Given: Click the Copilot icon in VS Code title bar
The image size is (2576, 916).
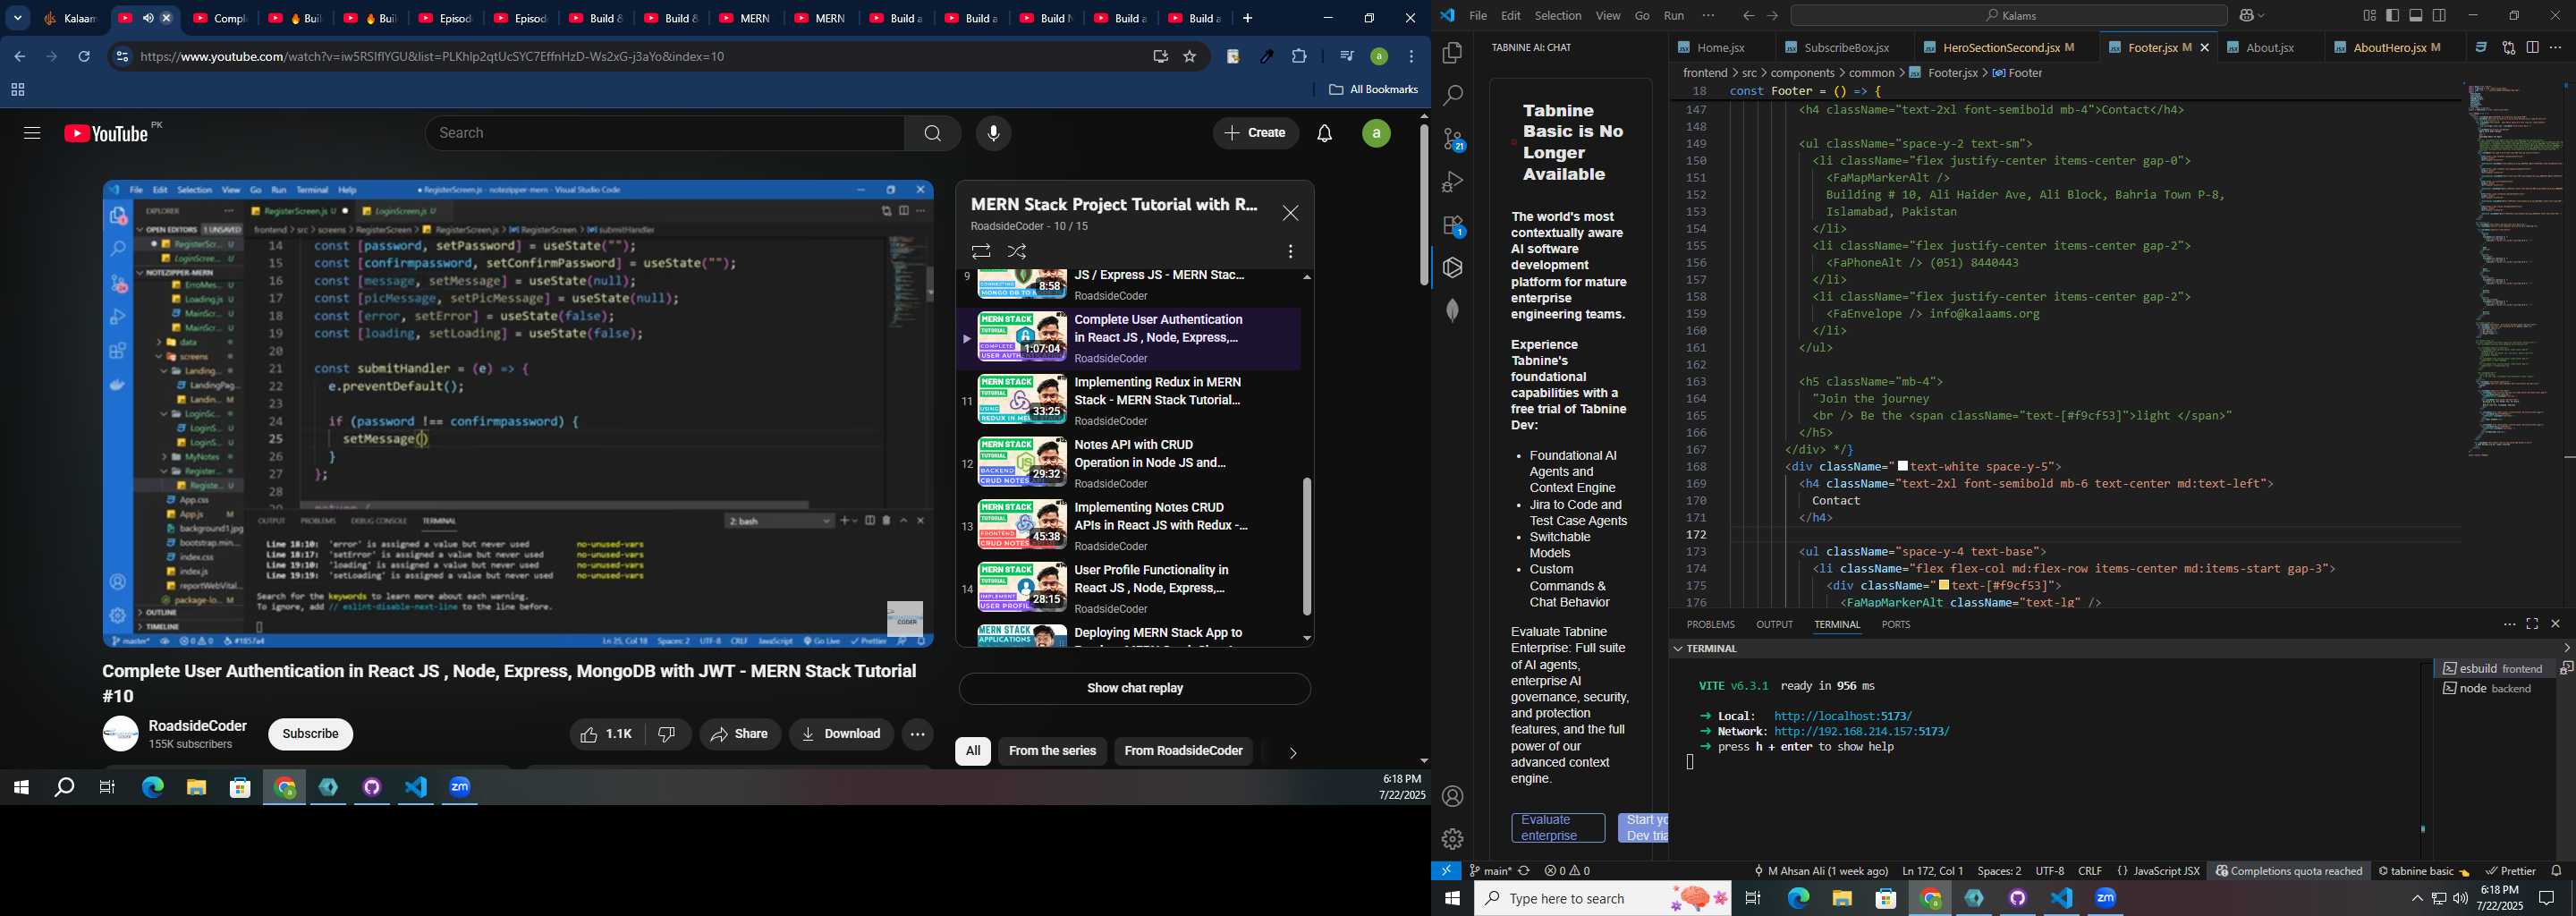Looking at the screenshot, I should click(x=2246, y=16).
